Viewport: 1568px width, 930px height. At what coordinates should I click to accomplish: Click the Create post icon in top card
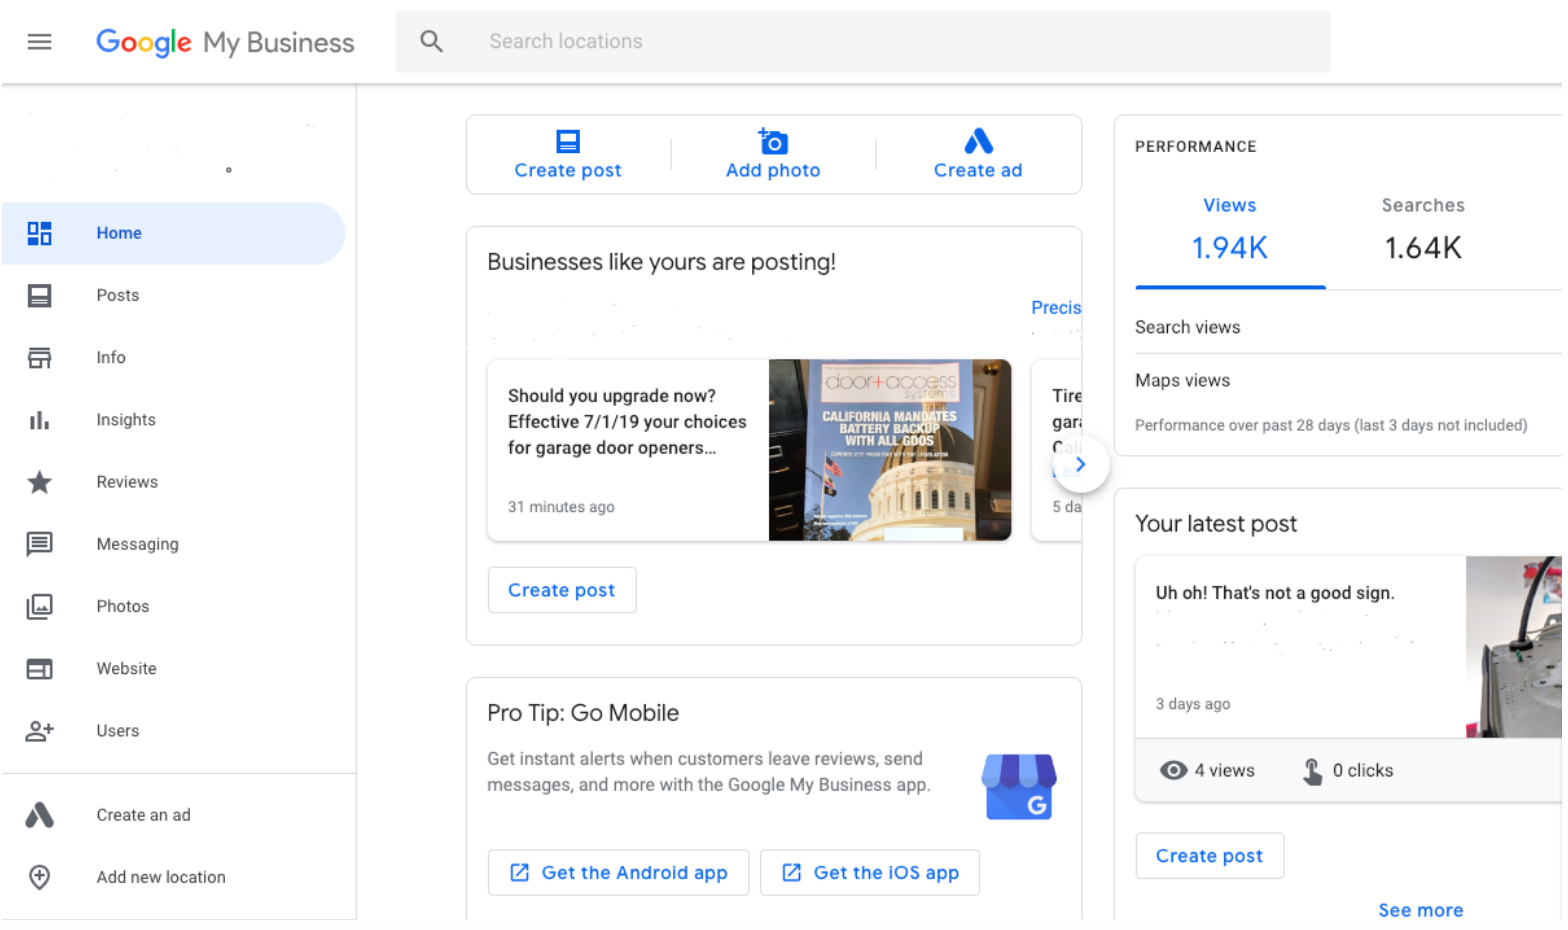coord(568,141)
